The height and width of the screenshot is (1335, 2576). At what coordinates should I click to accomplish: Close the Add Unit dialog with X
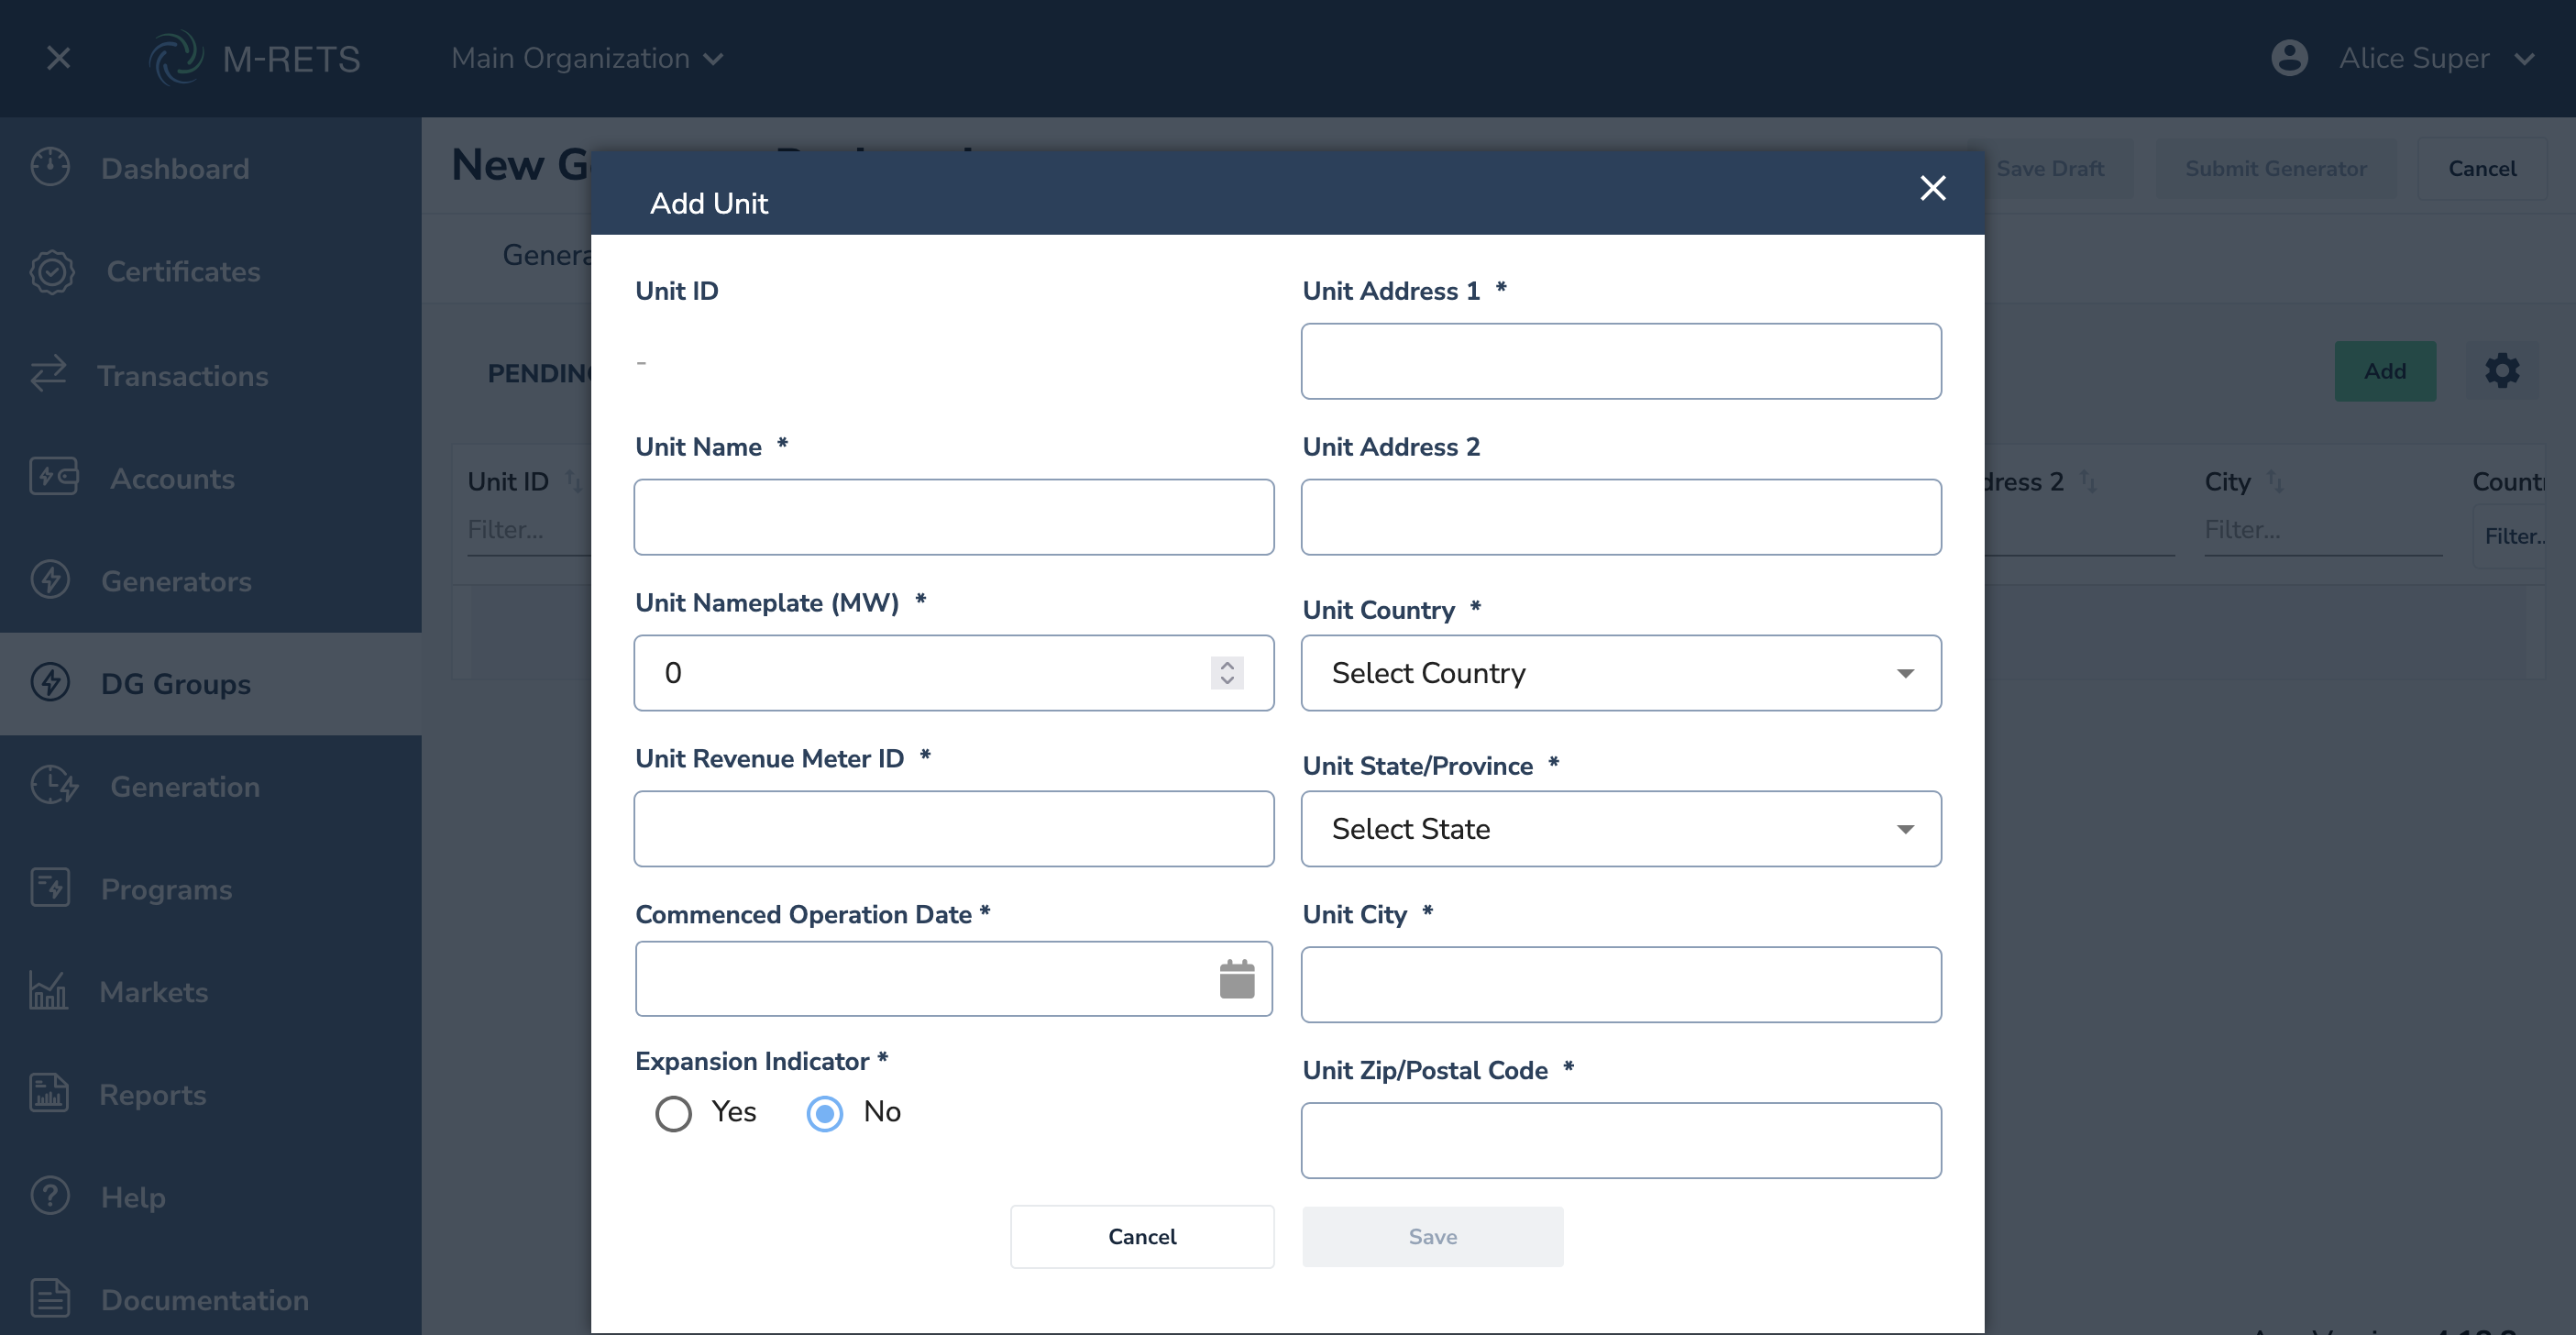point(1932,188)
